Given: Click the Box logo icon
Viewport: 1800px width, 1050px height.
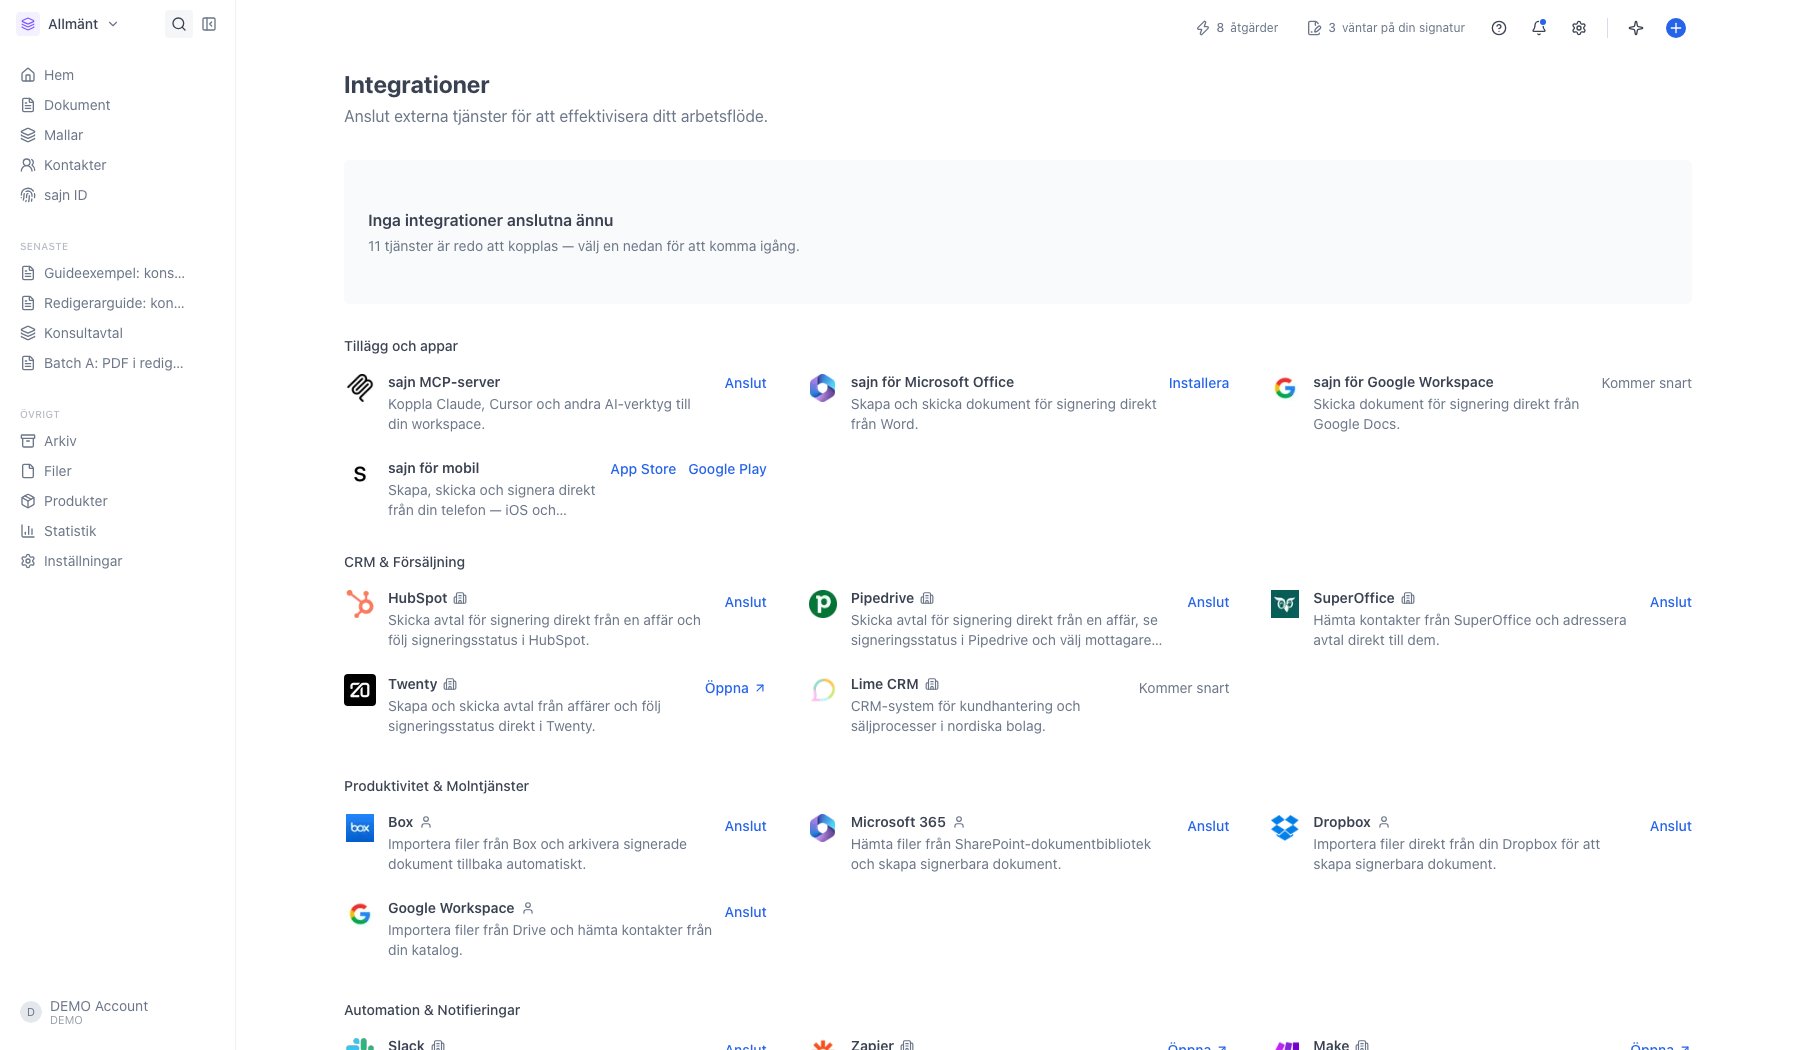Looking at the screenshot, I should coord(360,828).
